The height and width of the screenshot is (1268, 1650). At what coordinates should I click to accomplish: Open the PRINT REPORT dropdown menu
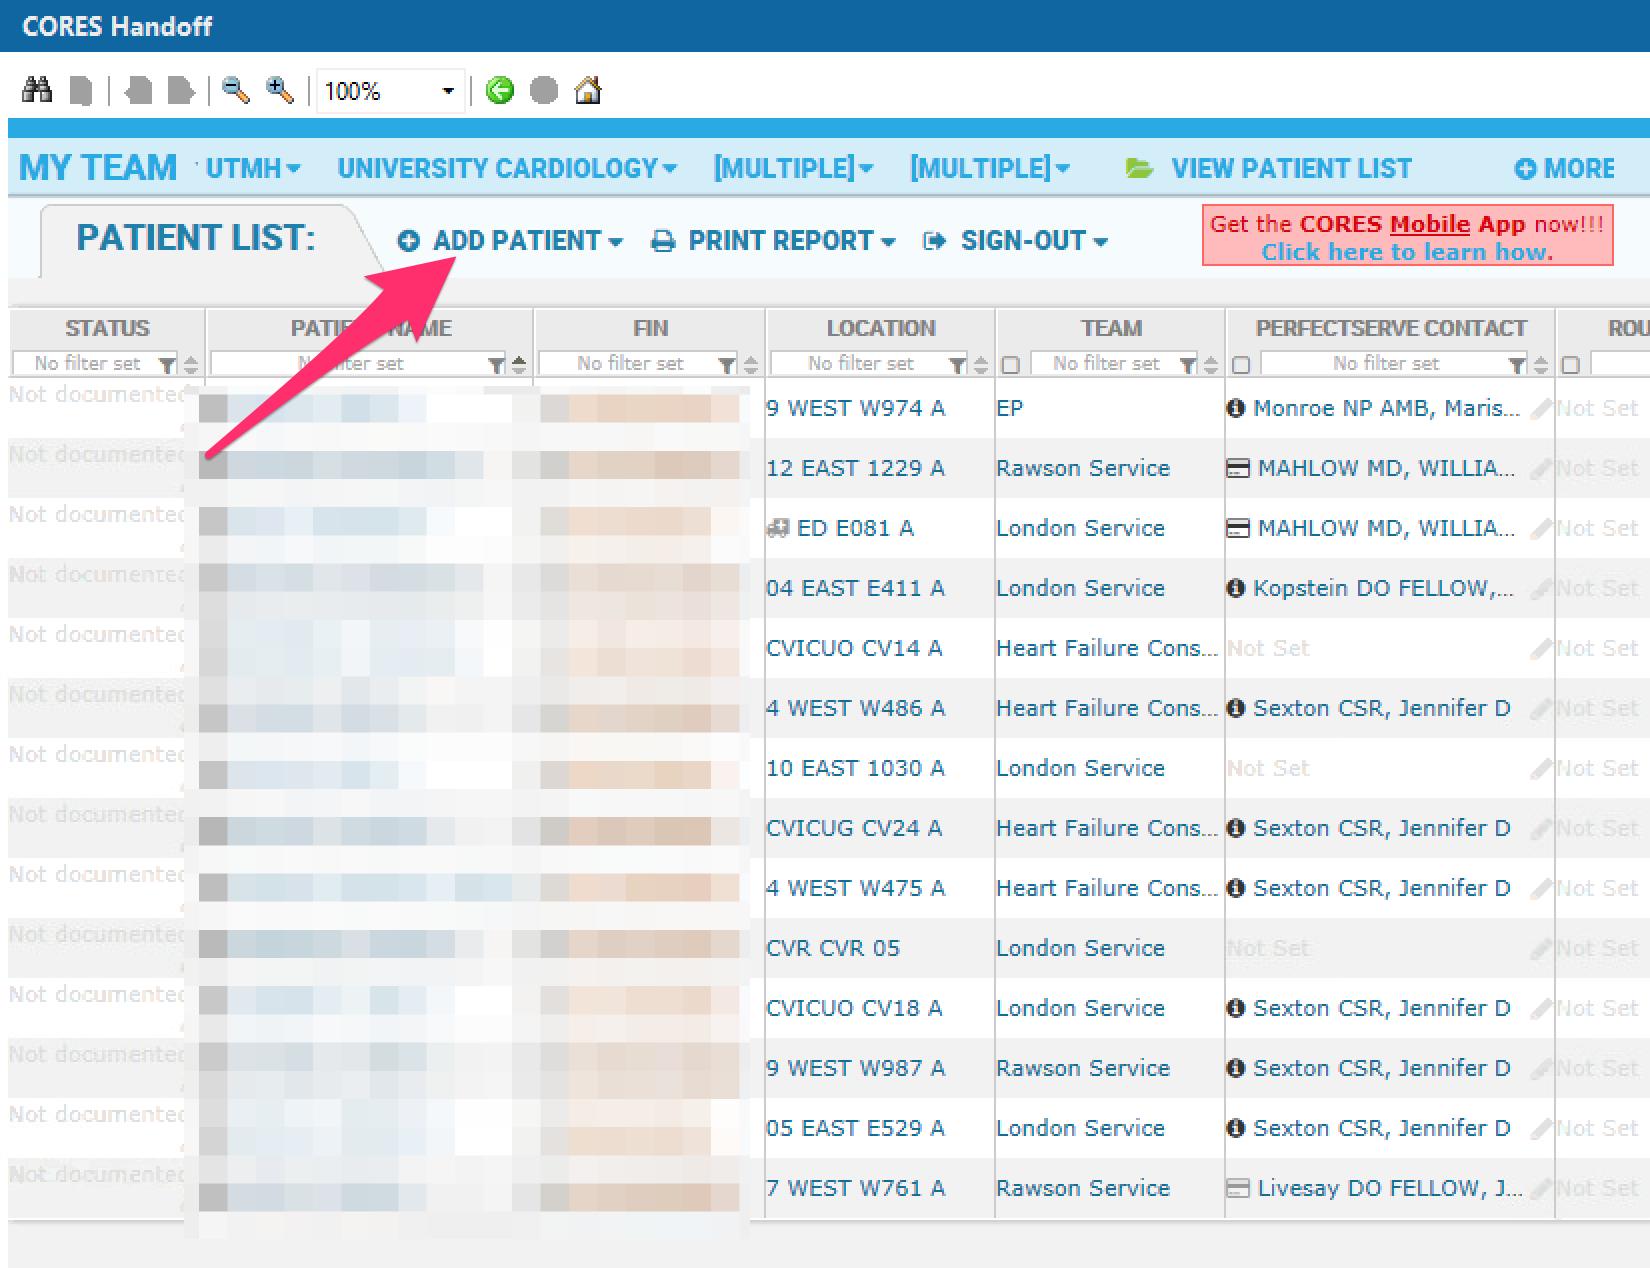coord(773,241)
